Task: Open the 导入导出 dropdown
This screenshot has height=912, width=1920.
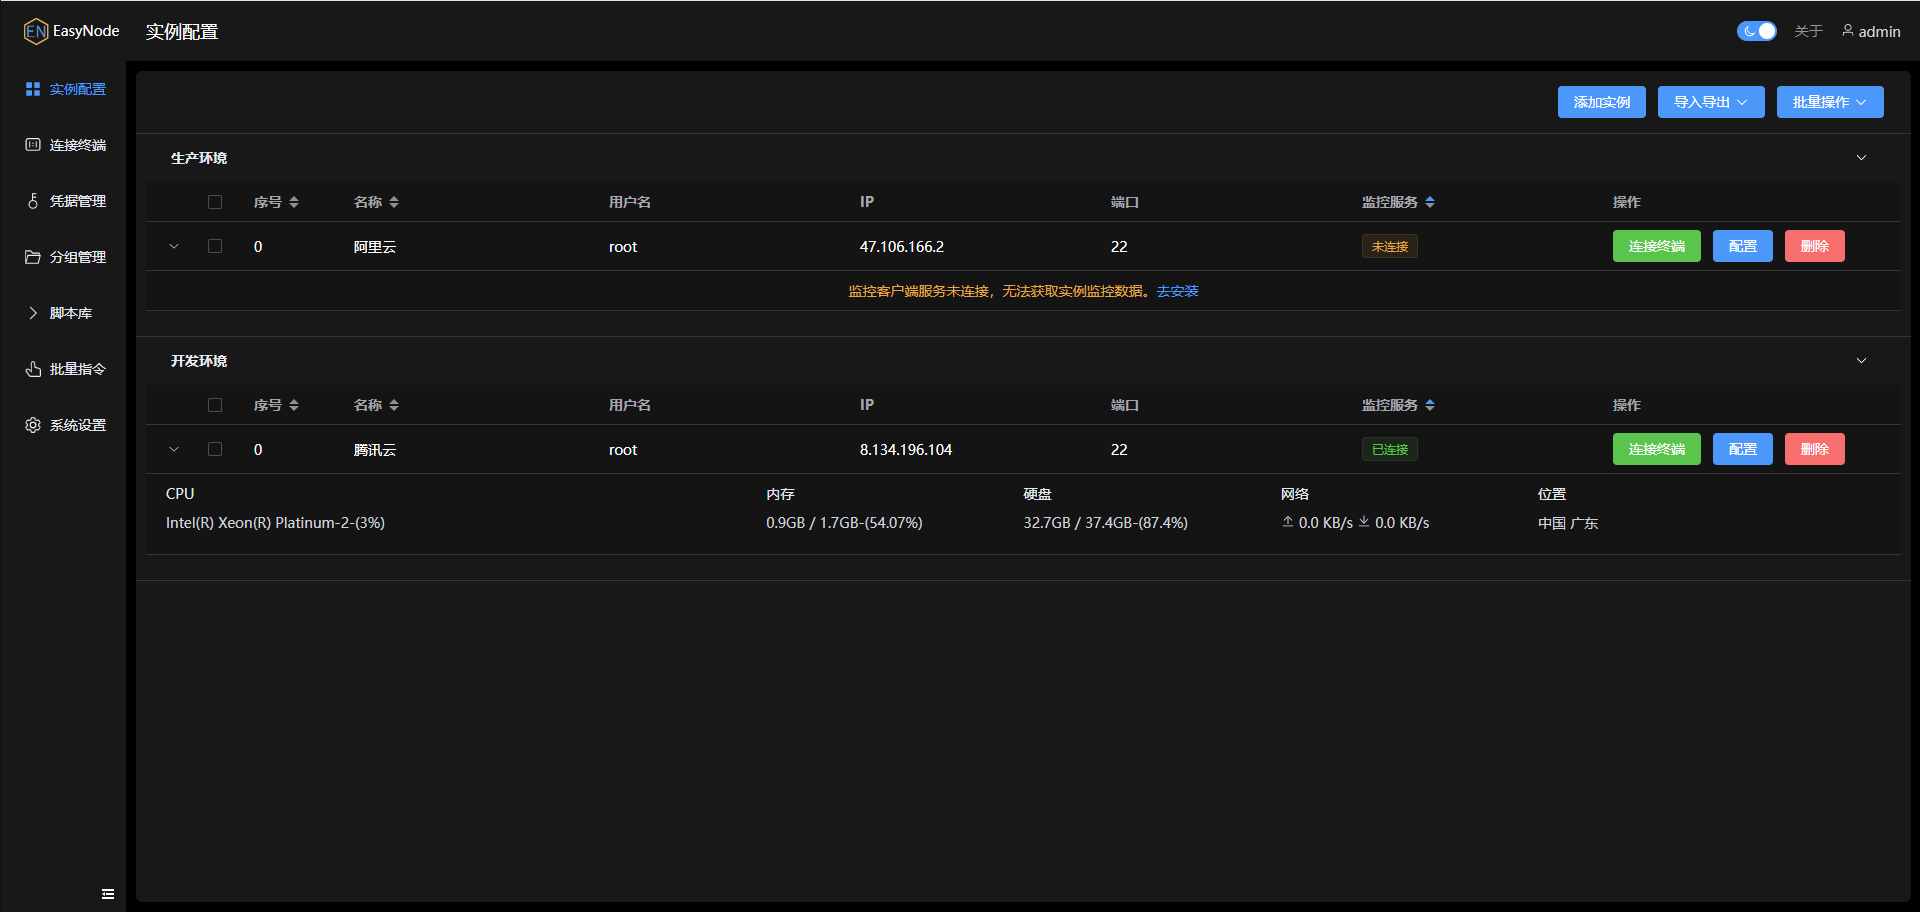Action: tap(1710, 102)
